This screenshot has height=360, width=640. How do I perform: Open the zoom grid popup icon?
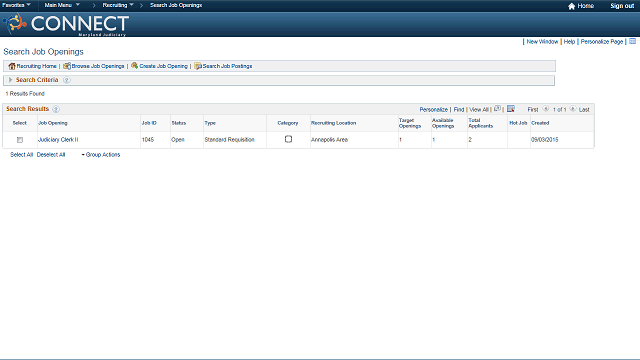click(497, 109)
